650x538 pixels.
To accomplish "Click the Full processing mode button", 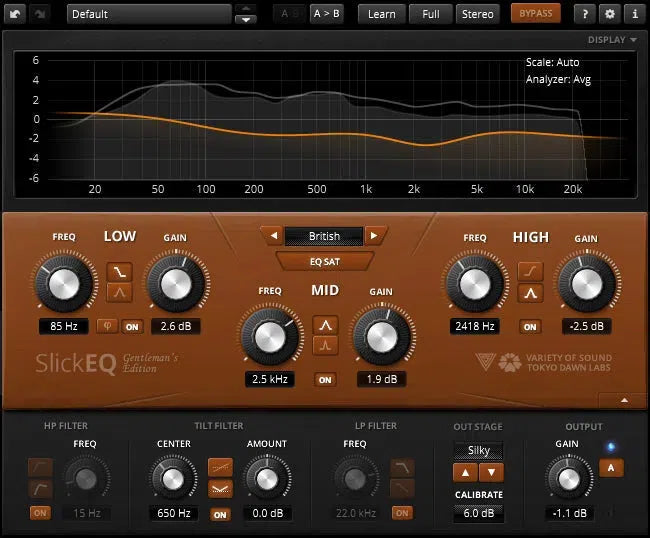I will pyautogui.click(x=430, y=14).
